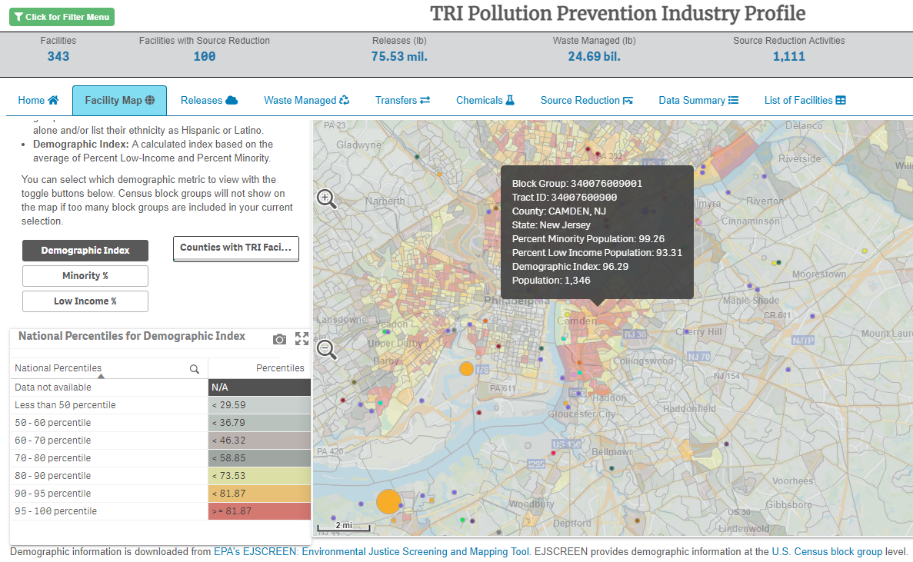Go to the Home tab
The image size is (913, 562).
click(x=38, y=100)
